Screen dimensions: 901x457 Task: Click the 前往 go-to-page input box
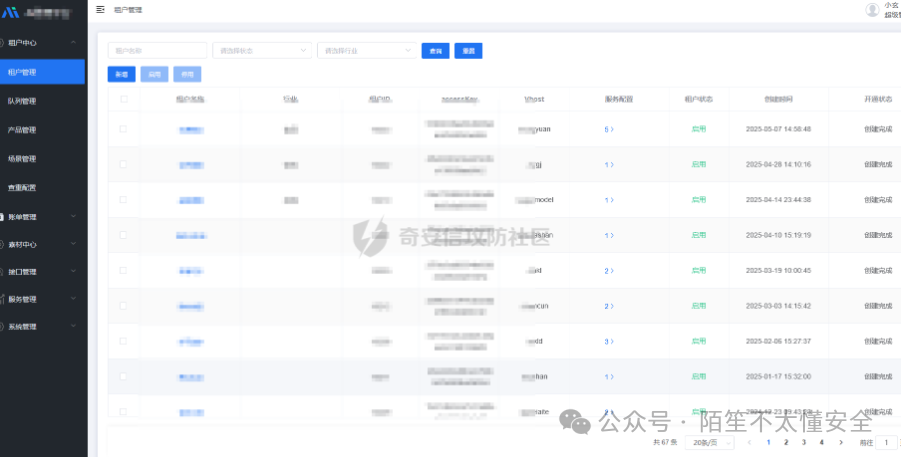click(887, 443)
